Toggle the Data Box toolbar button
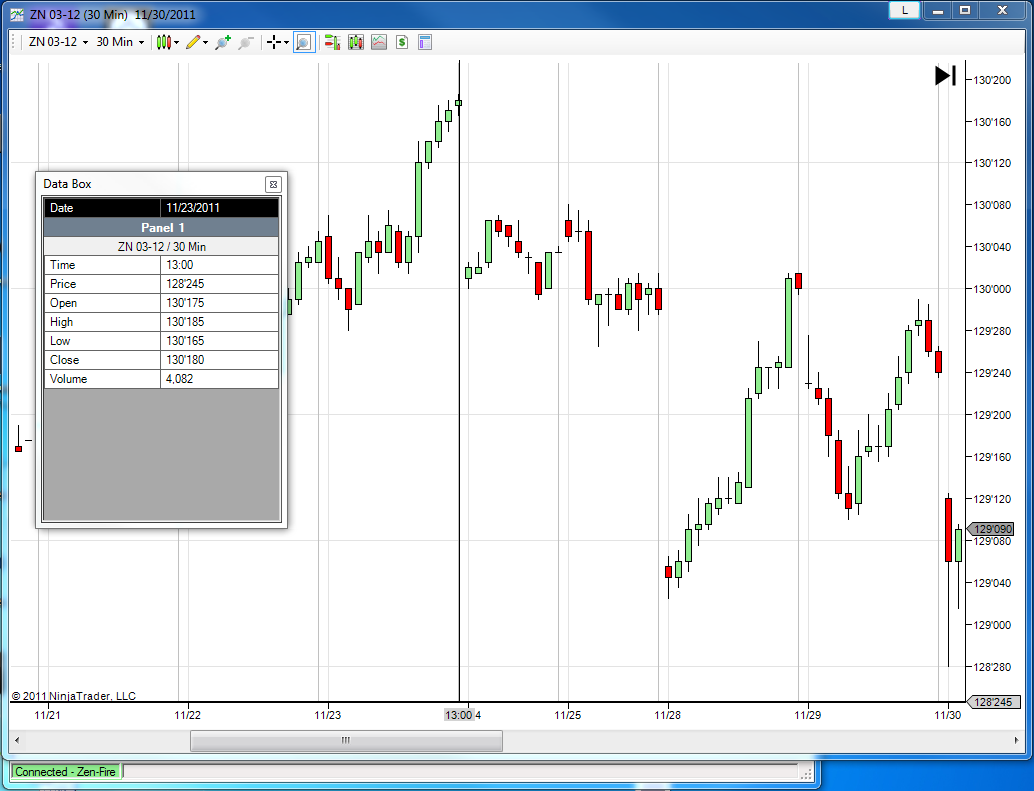 (303, 42)
